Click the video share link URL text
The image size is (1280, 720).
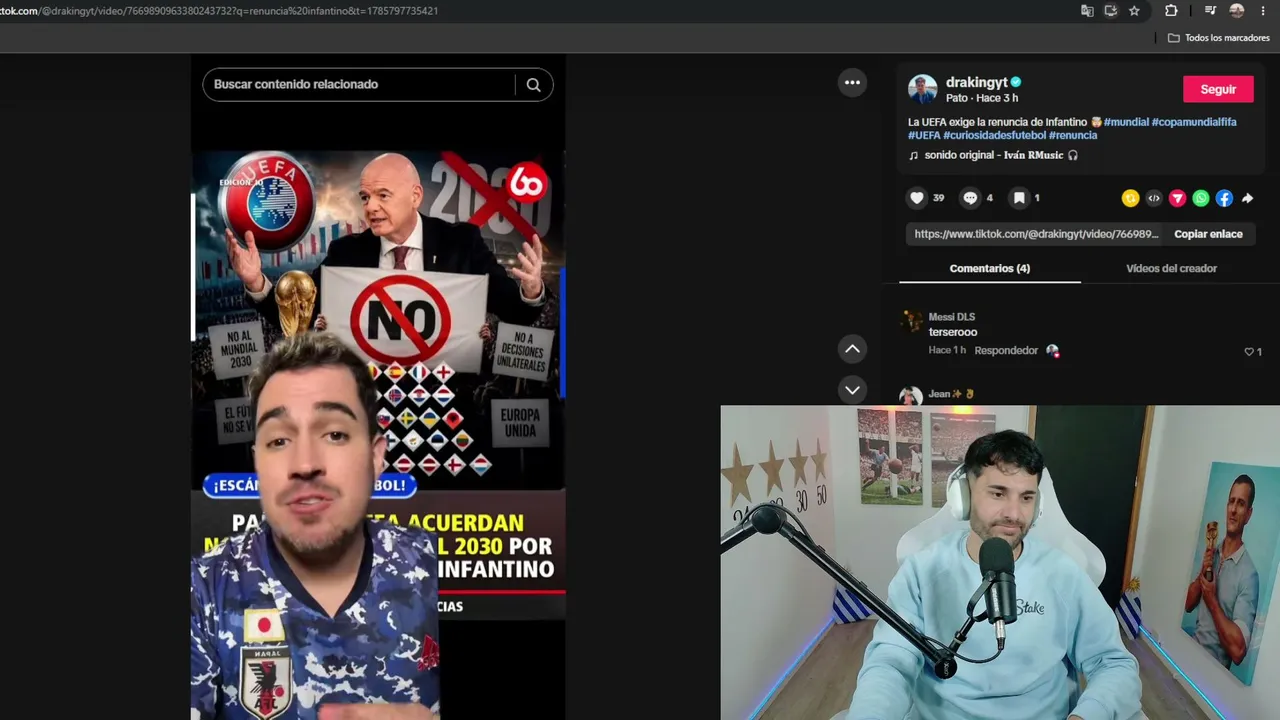[x=1036, y=234]
